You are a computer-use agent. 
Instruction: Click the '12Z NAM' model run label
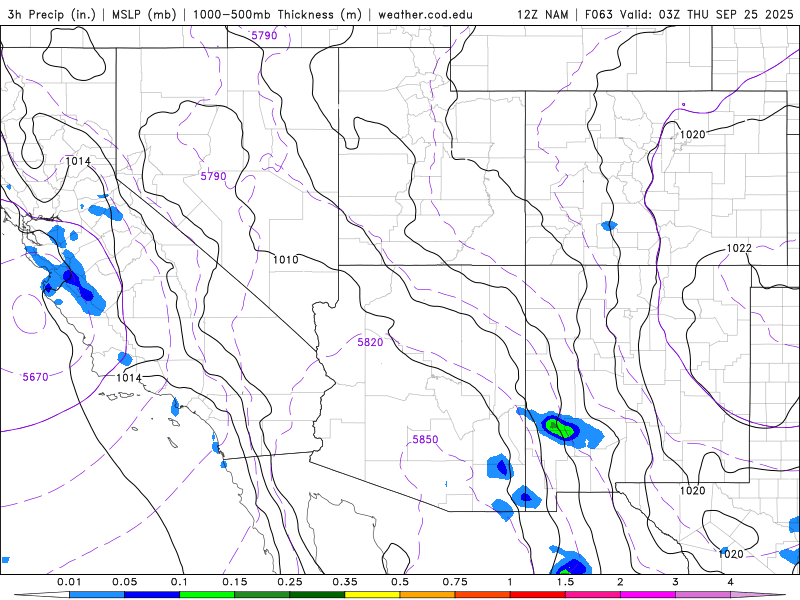(x=542, y=14)
